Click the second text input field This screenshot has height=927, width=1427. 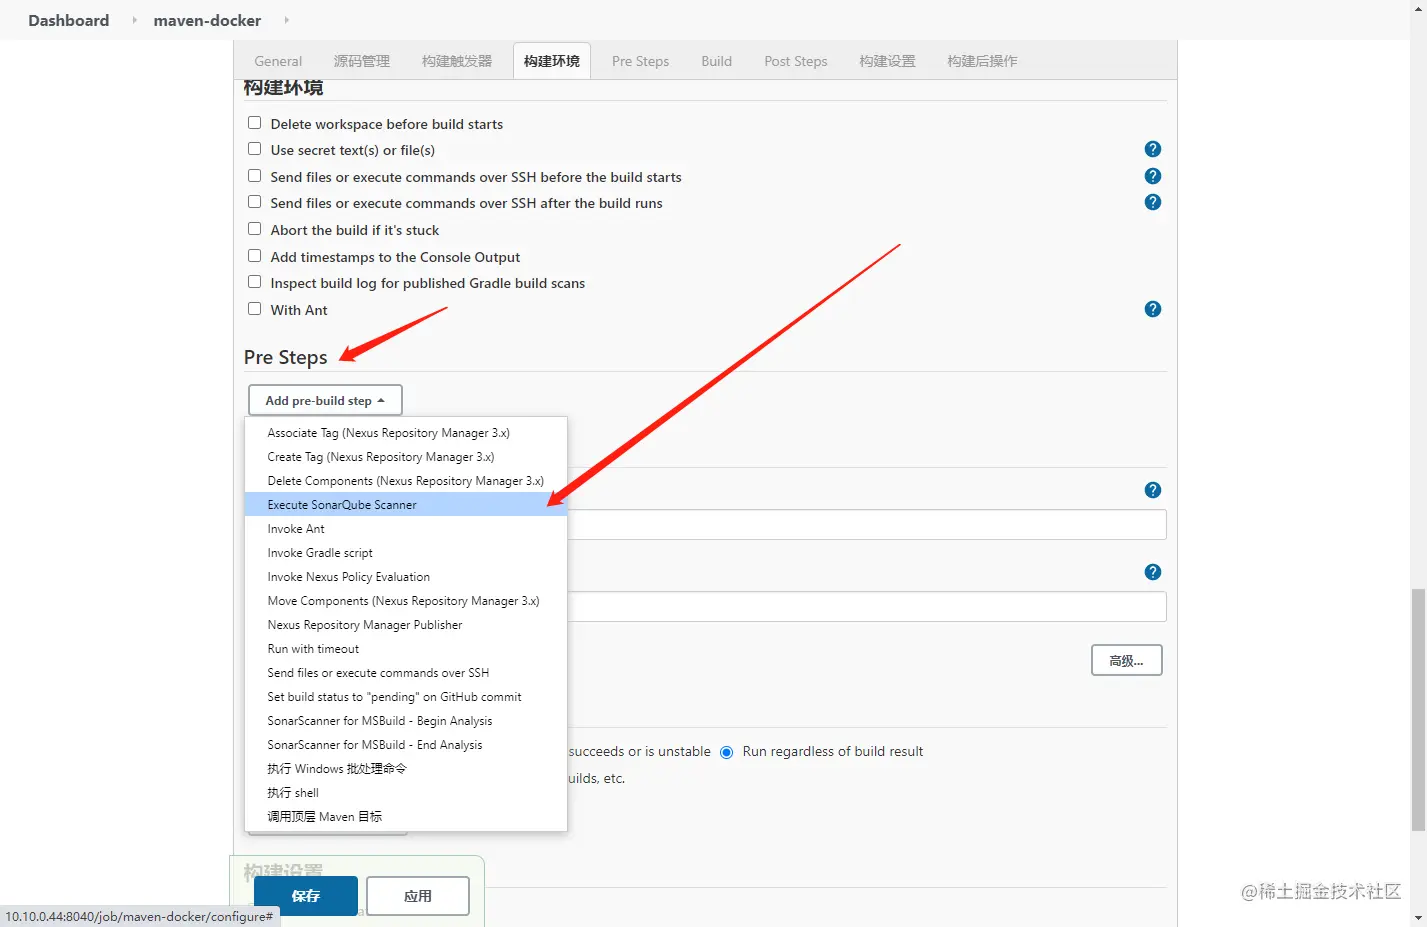866,607
